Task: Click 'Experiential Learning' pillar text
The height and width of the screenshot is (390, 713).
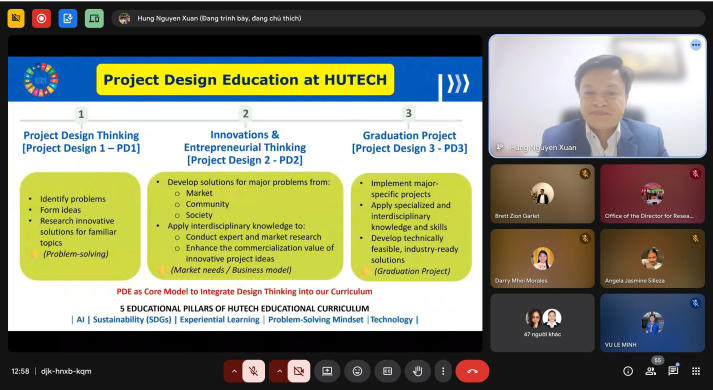Action: [x=219, y=320]
